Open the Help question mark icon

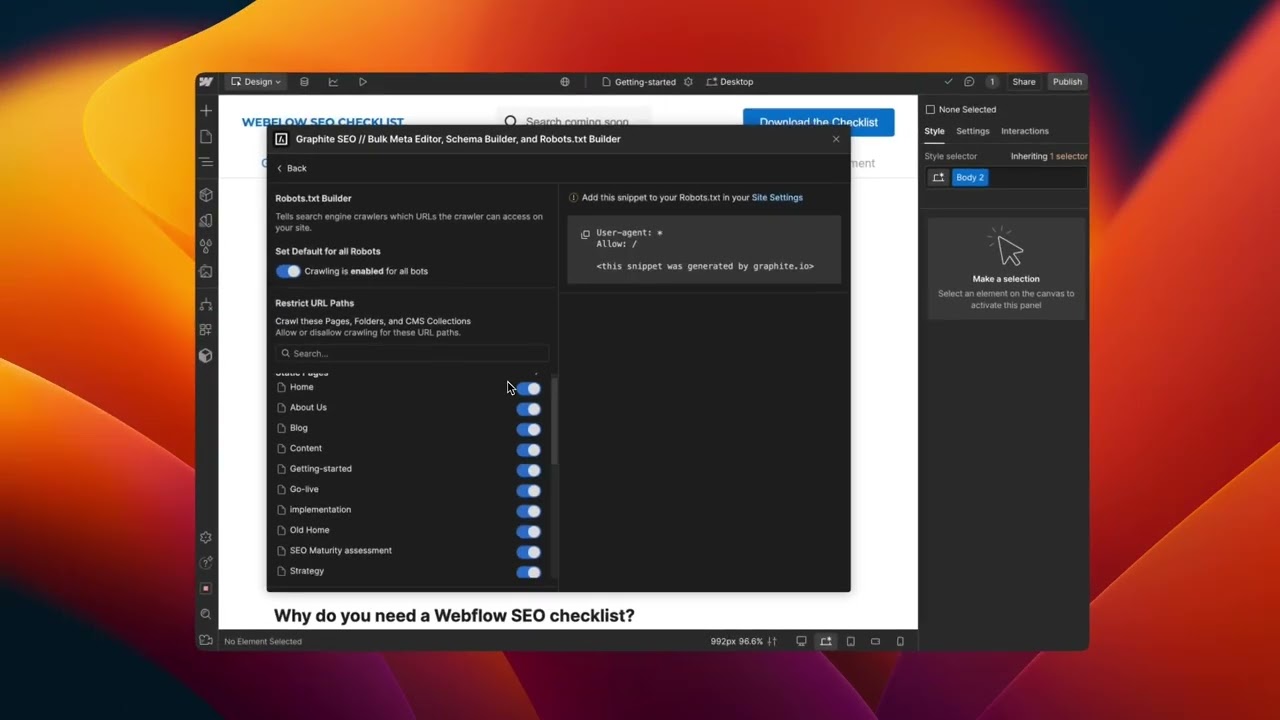point(206,563)
